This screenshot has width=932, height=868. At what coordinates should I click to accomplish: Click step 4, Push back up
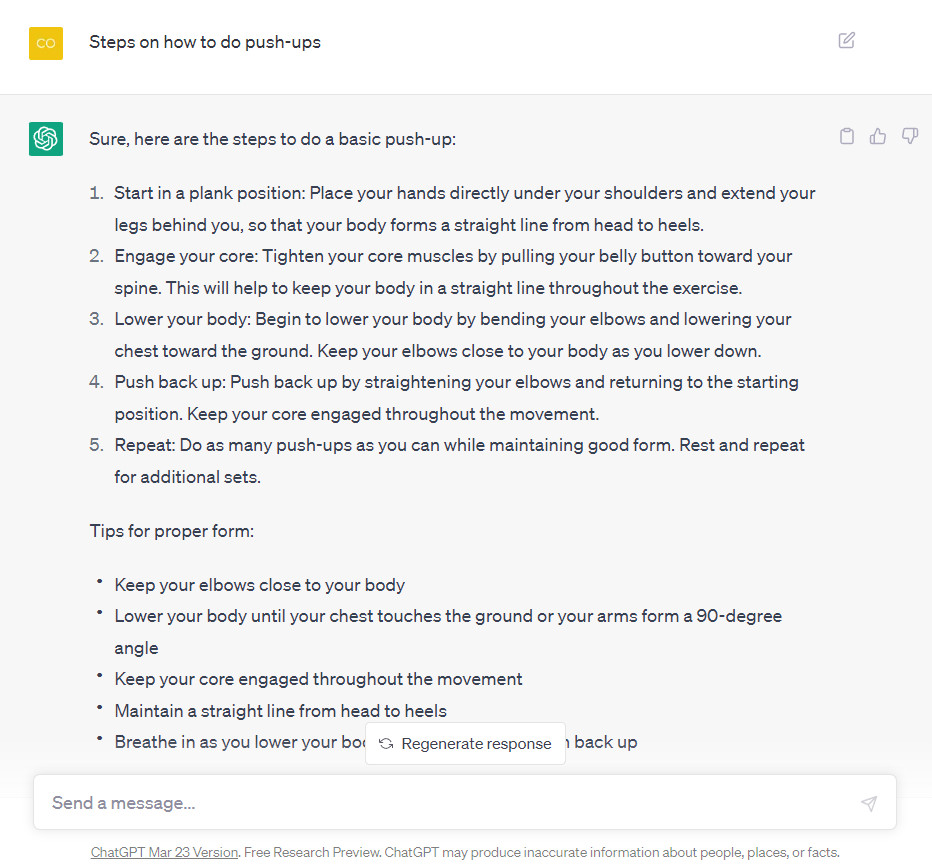pos(456,398)
